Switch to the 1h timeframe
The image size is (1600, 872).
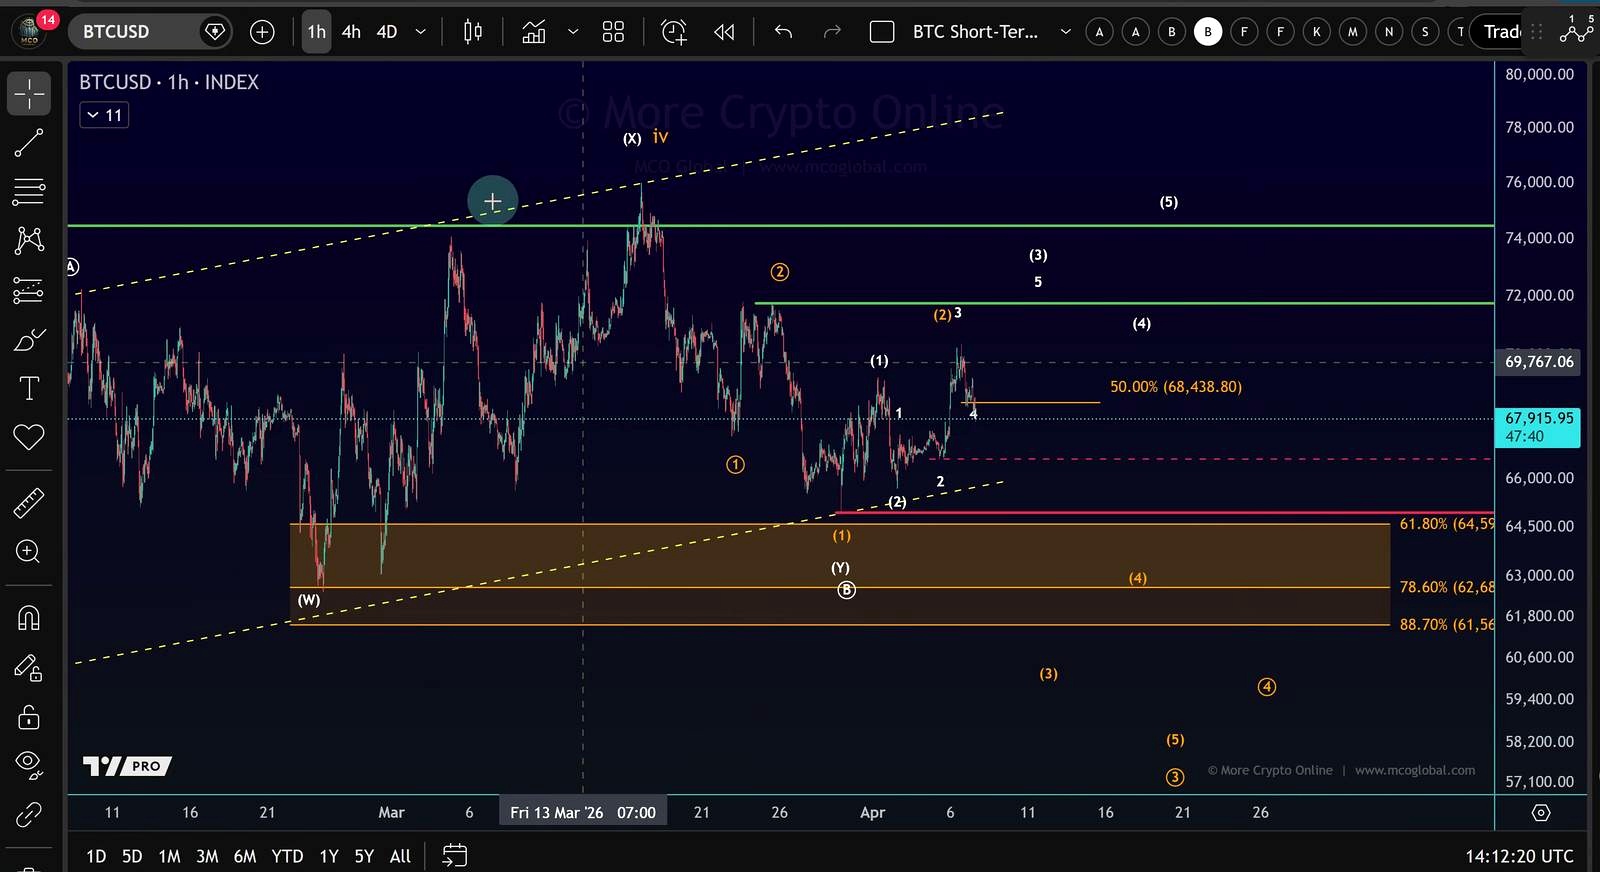pos(316,32)
